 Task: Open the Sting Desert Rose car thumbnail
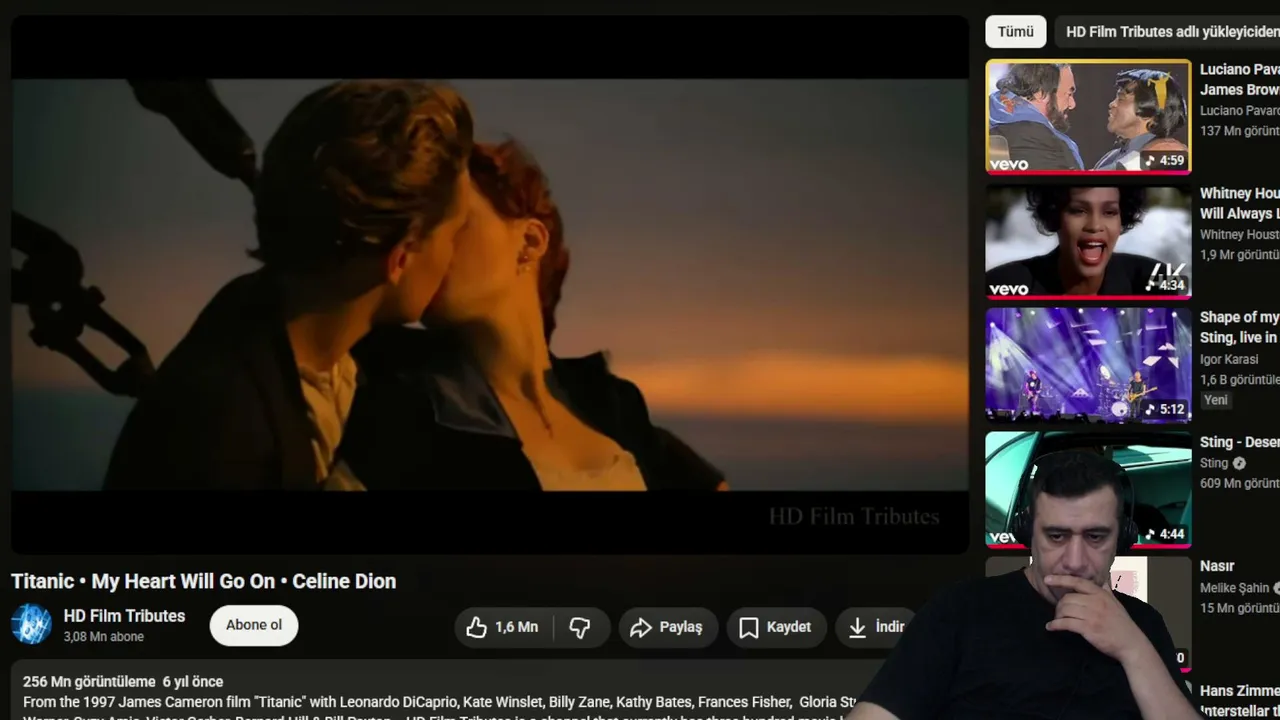tap(1088, 489)
